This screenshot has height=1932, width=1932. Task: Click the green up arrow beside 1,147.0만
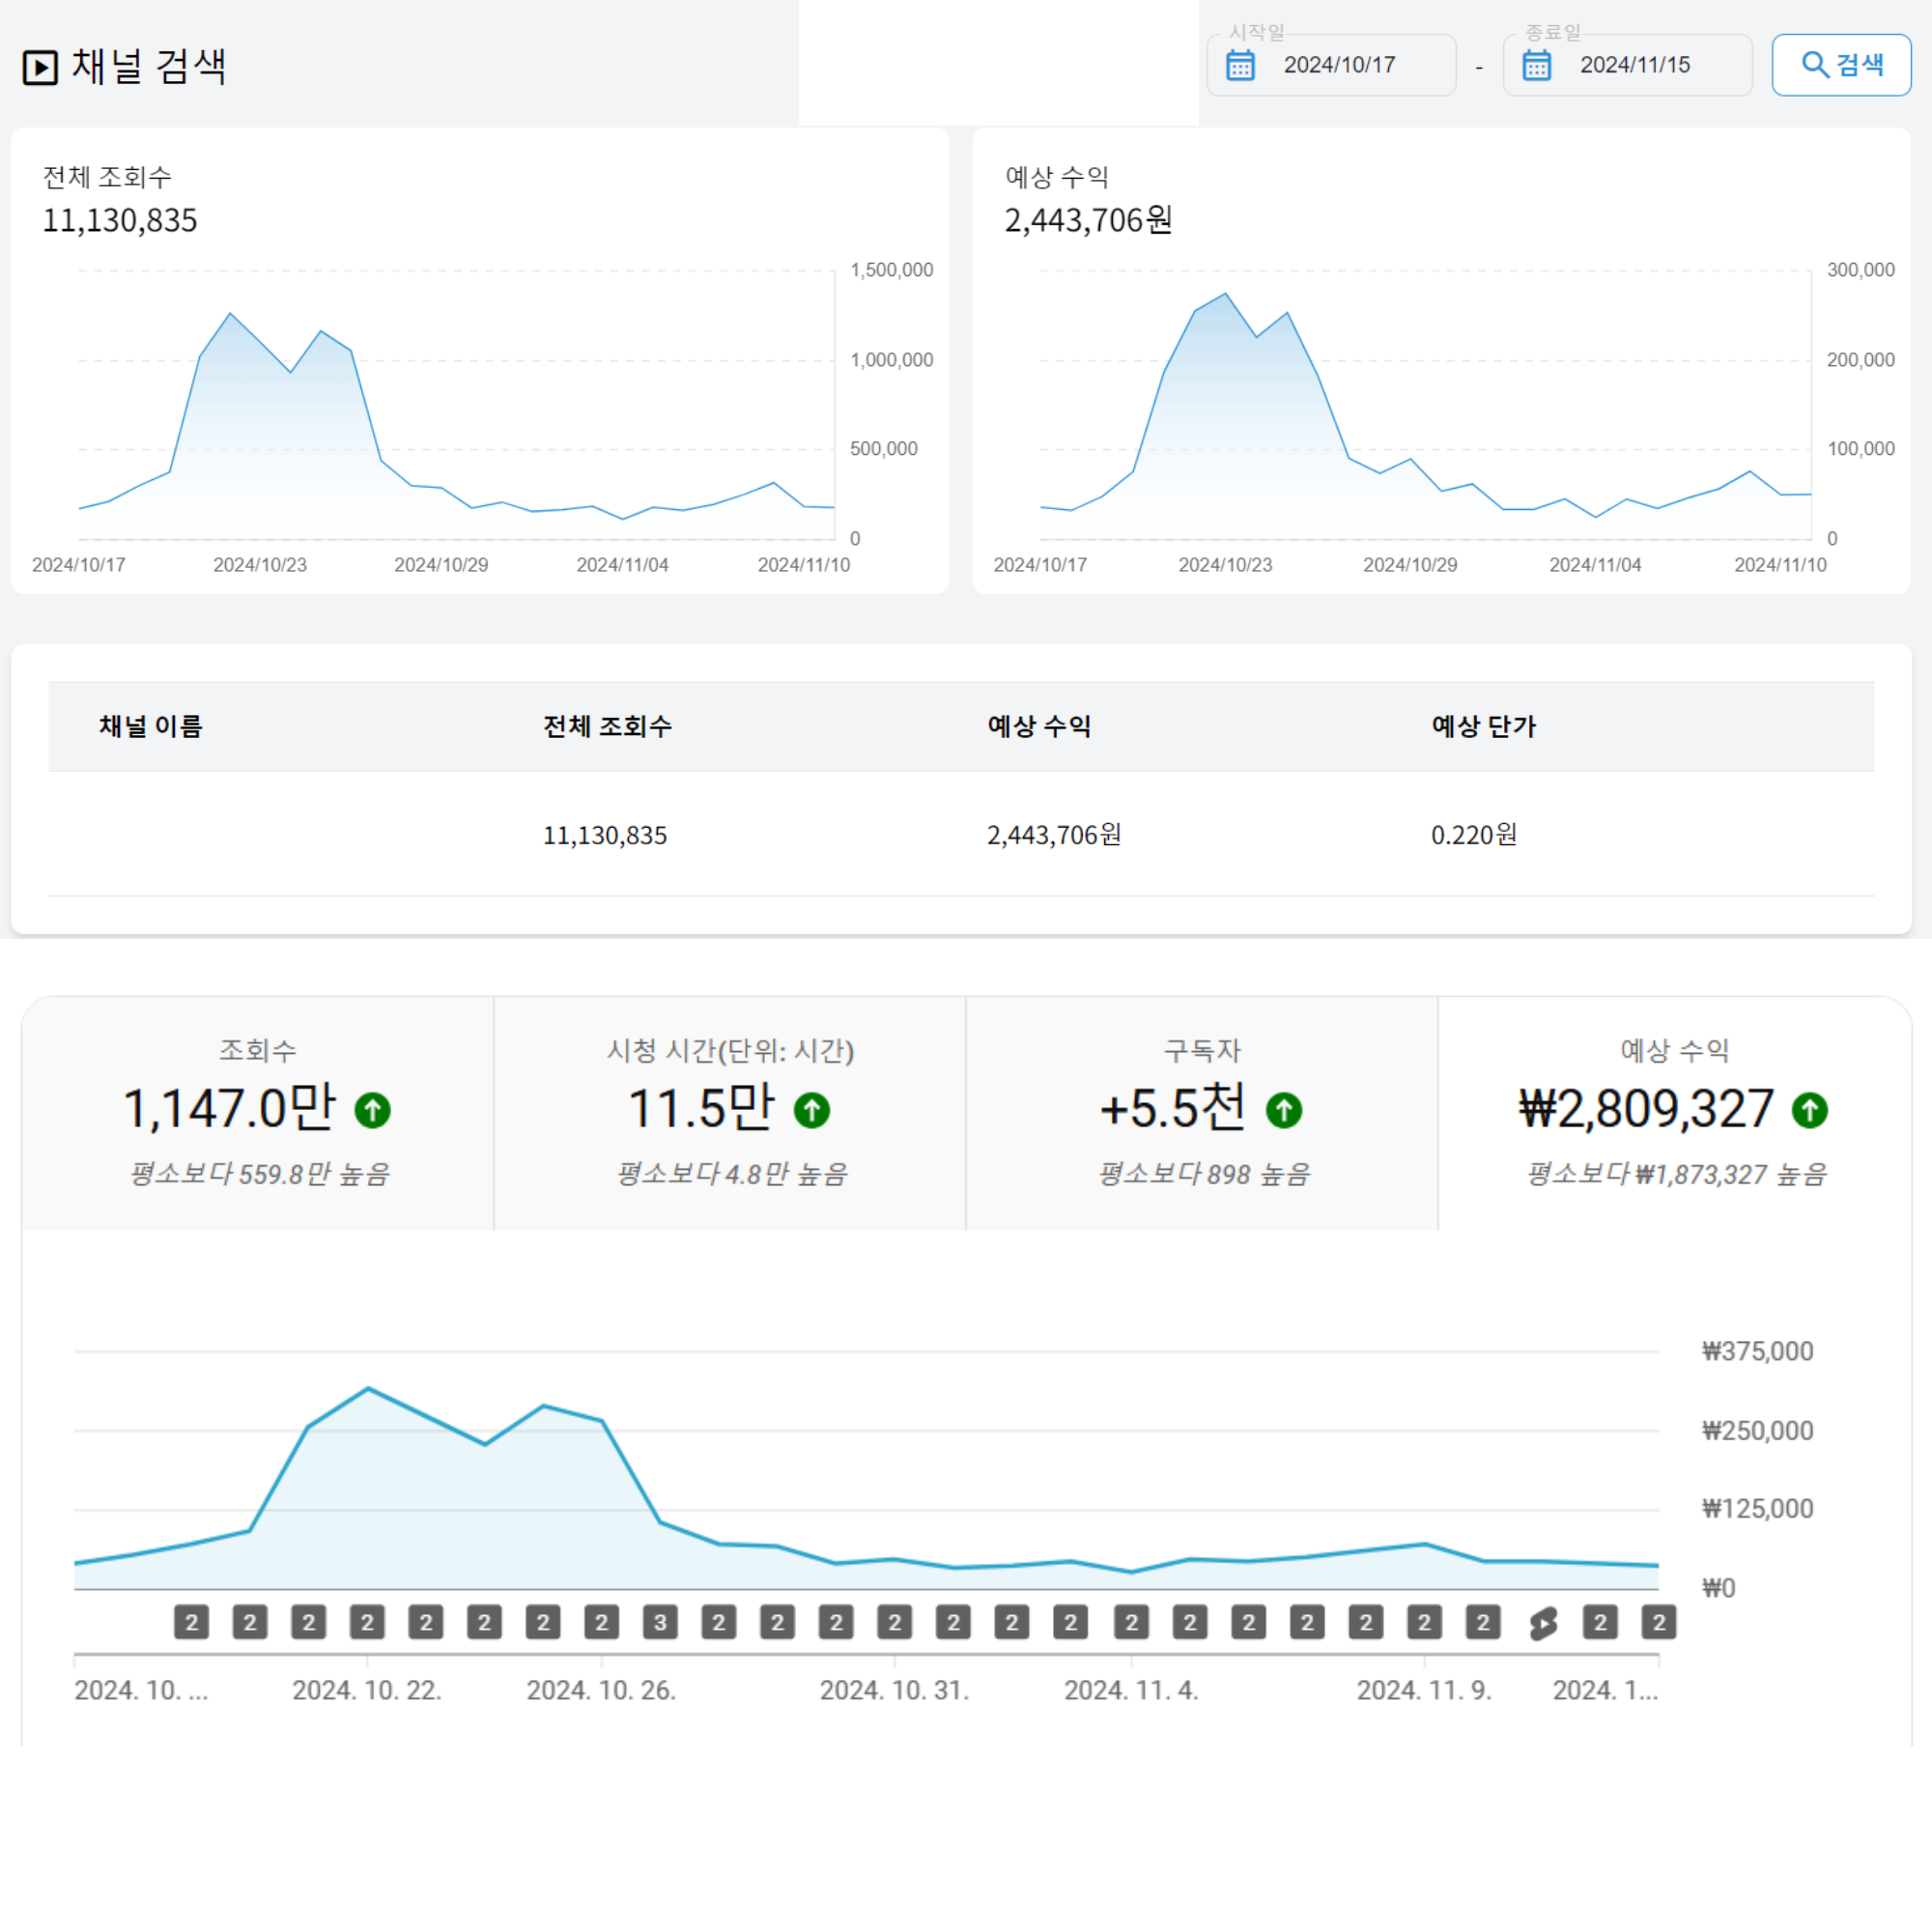[373, 1110]
